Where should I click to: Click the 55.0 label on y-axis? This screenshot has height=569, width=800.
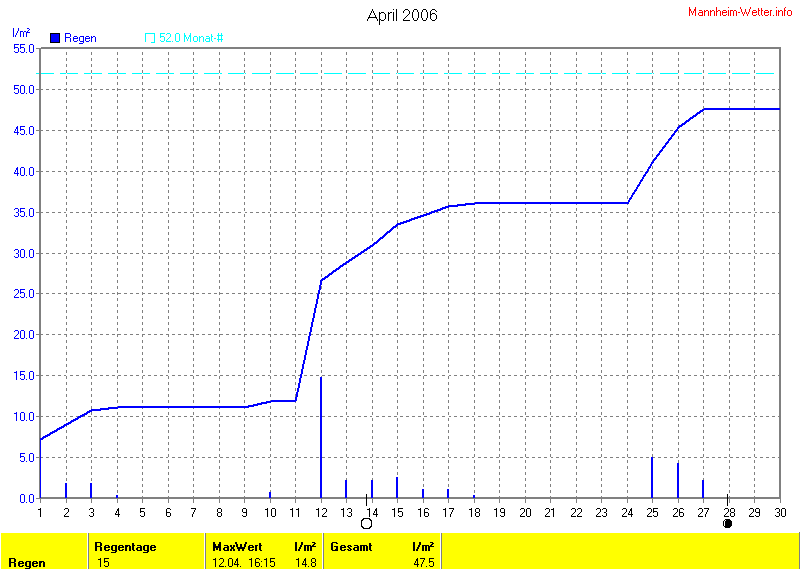pyautogui.click(x=24, y=48)
